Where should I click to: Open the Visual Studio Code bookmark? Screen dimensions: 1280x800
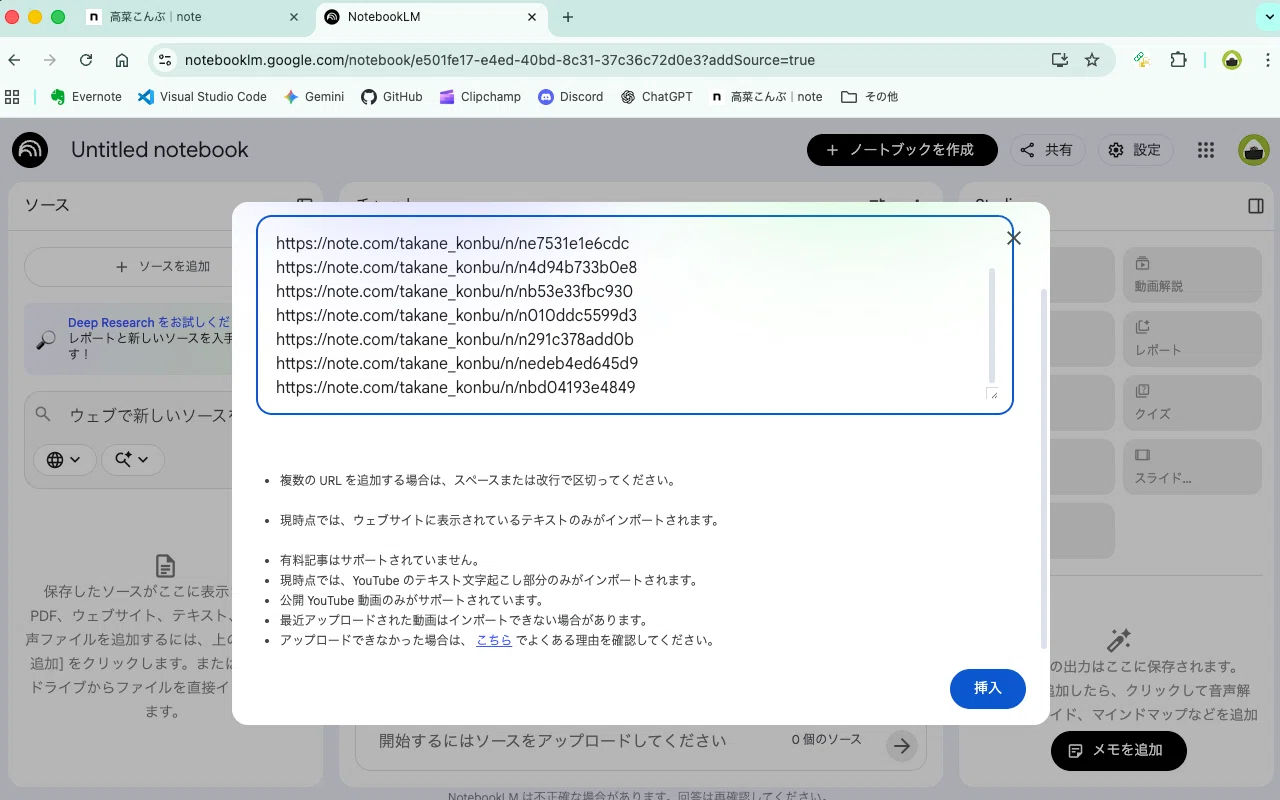pos(202,97)
